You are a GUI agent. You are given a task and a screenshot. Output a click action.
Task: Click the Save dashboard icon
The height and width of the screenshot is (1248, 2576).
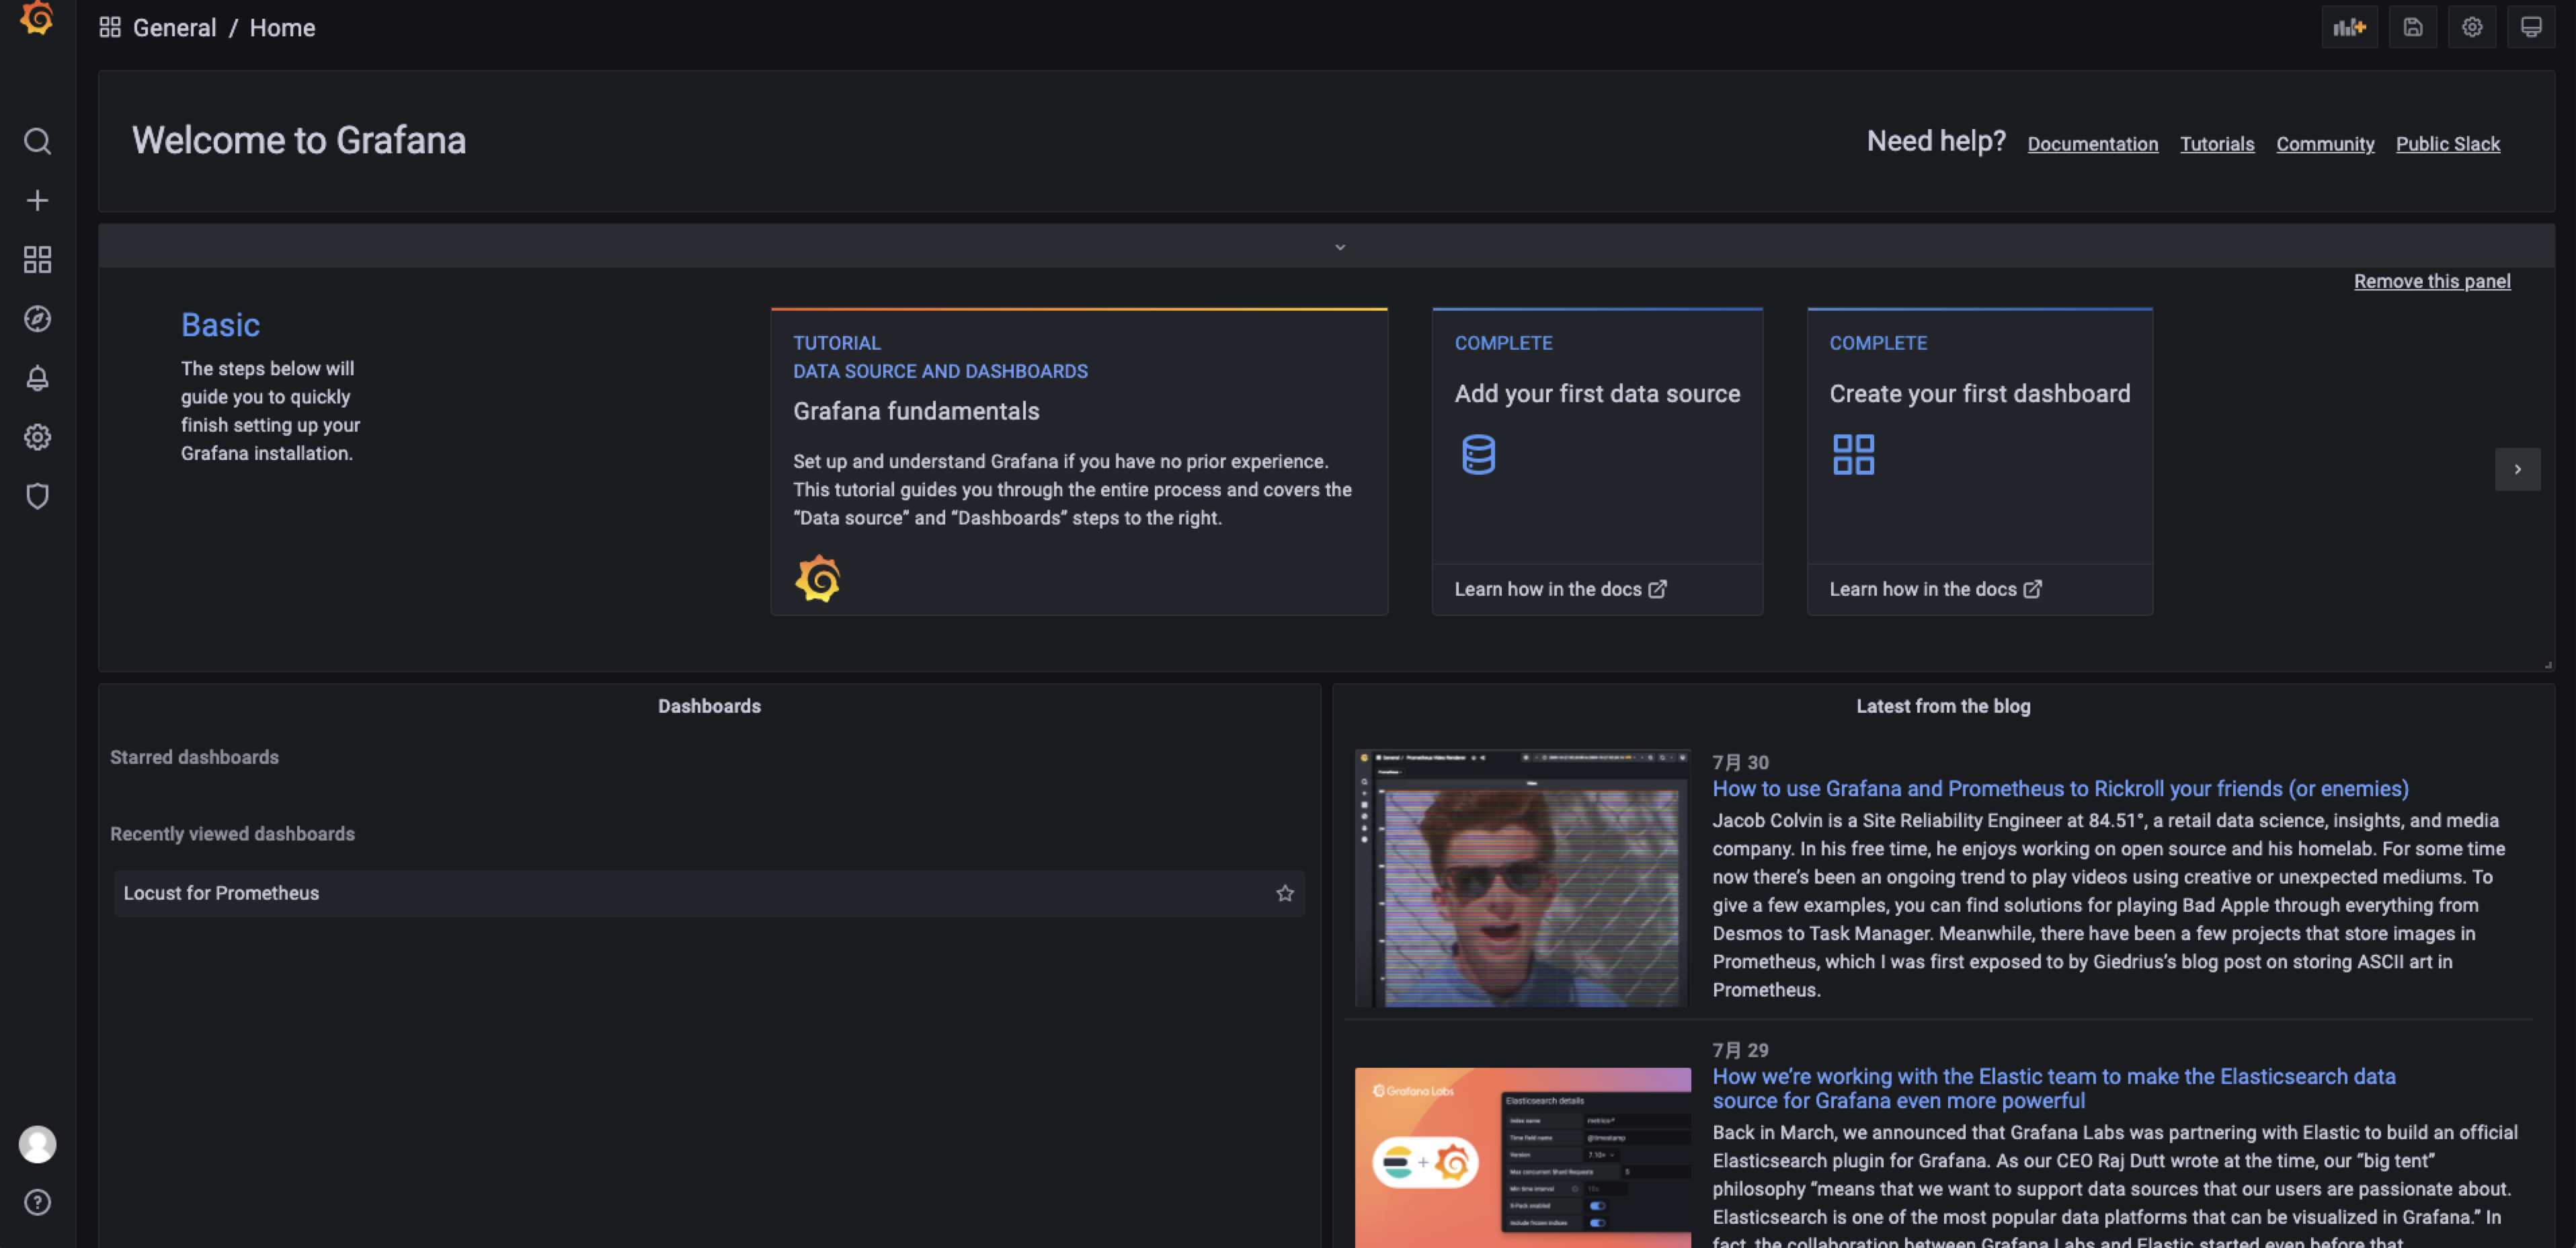click(x=2412, y=27)
